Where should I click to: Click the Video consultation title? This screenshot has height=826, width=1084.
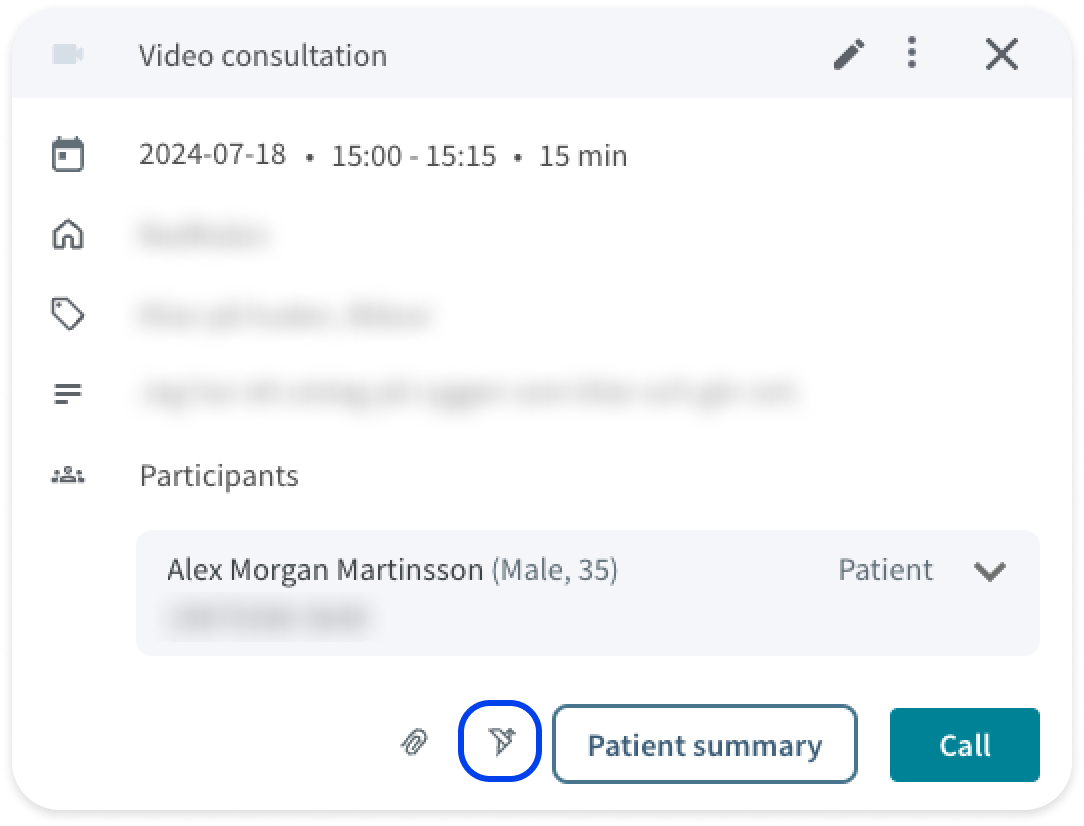pos(263,55)
